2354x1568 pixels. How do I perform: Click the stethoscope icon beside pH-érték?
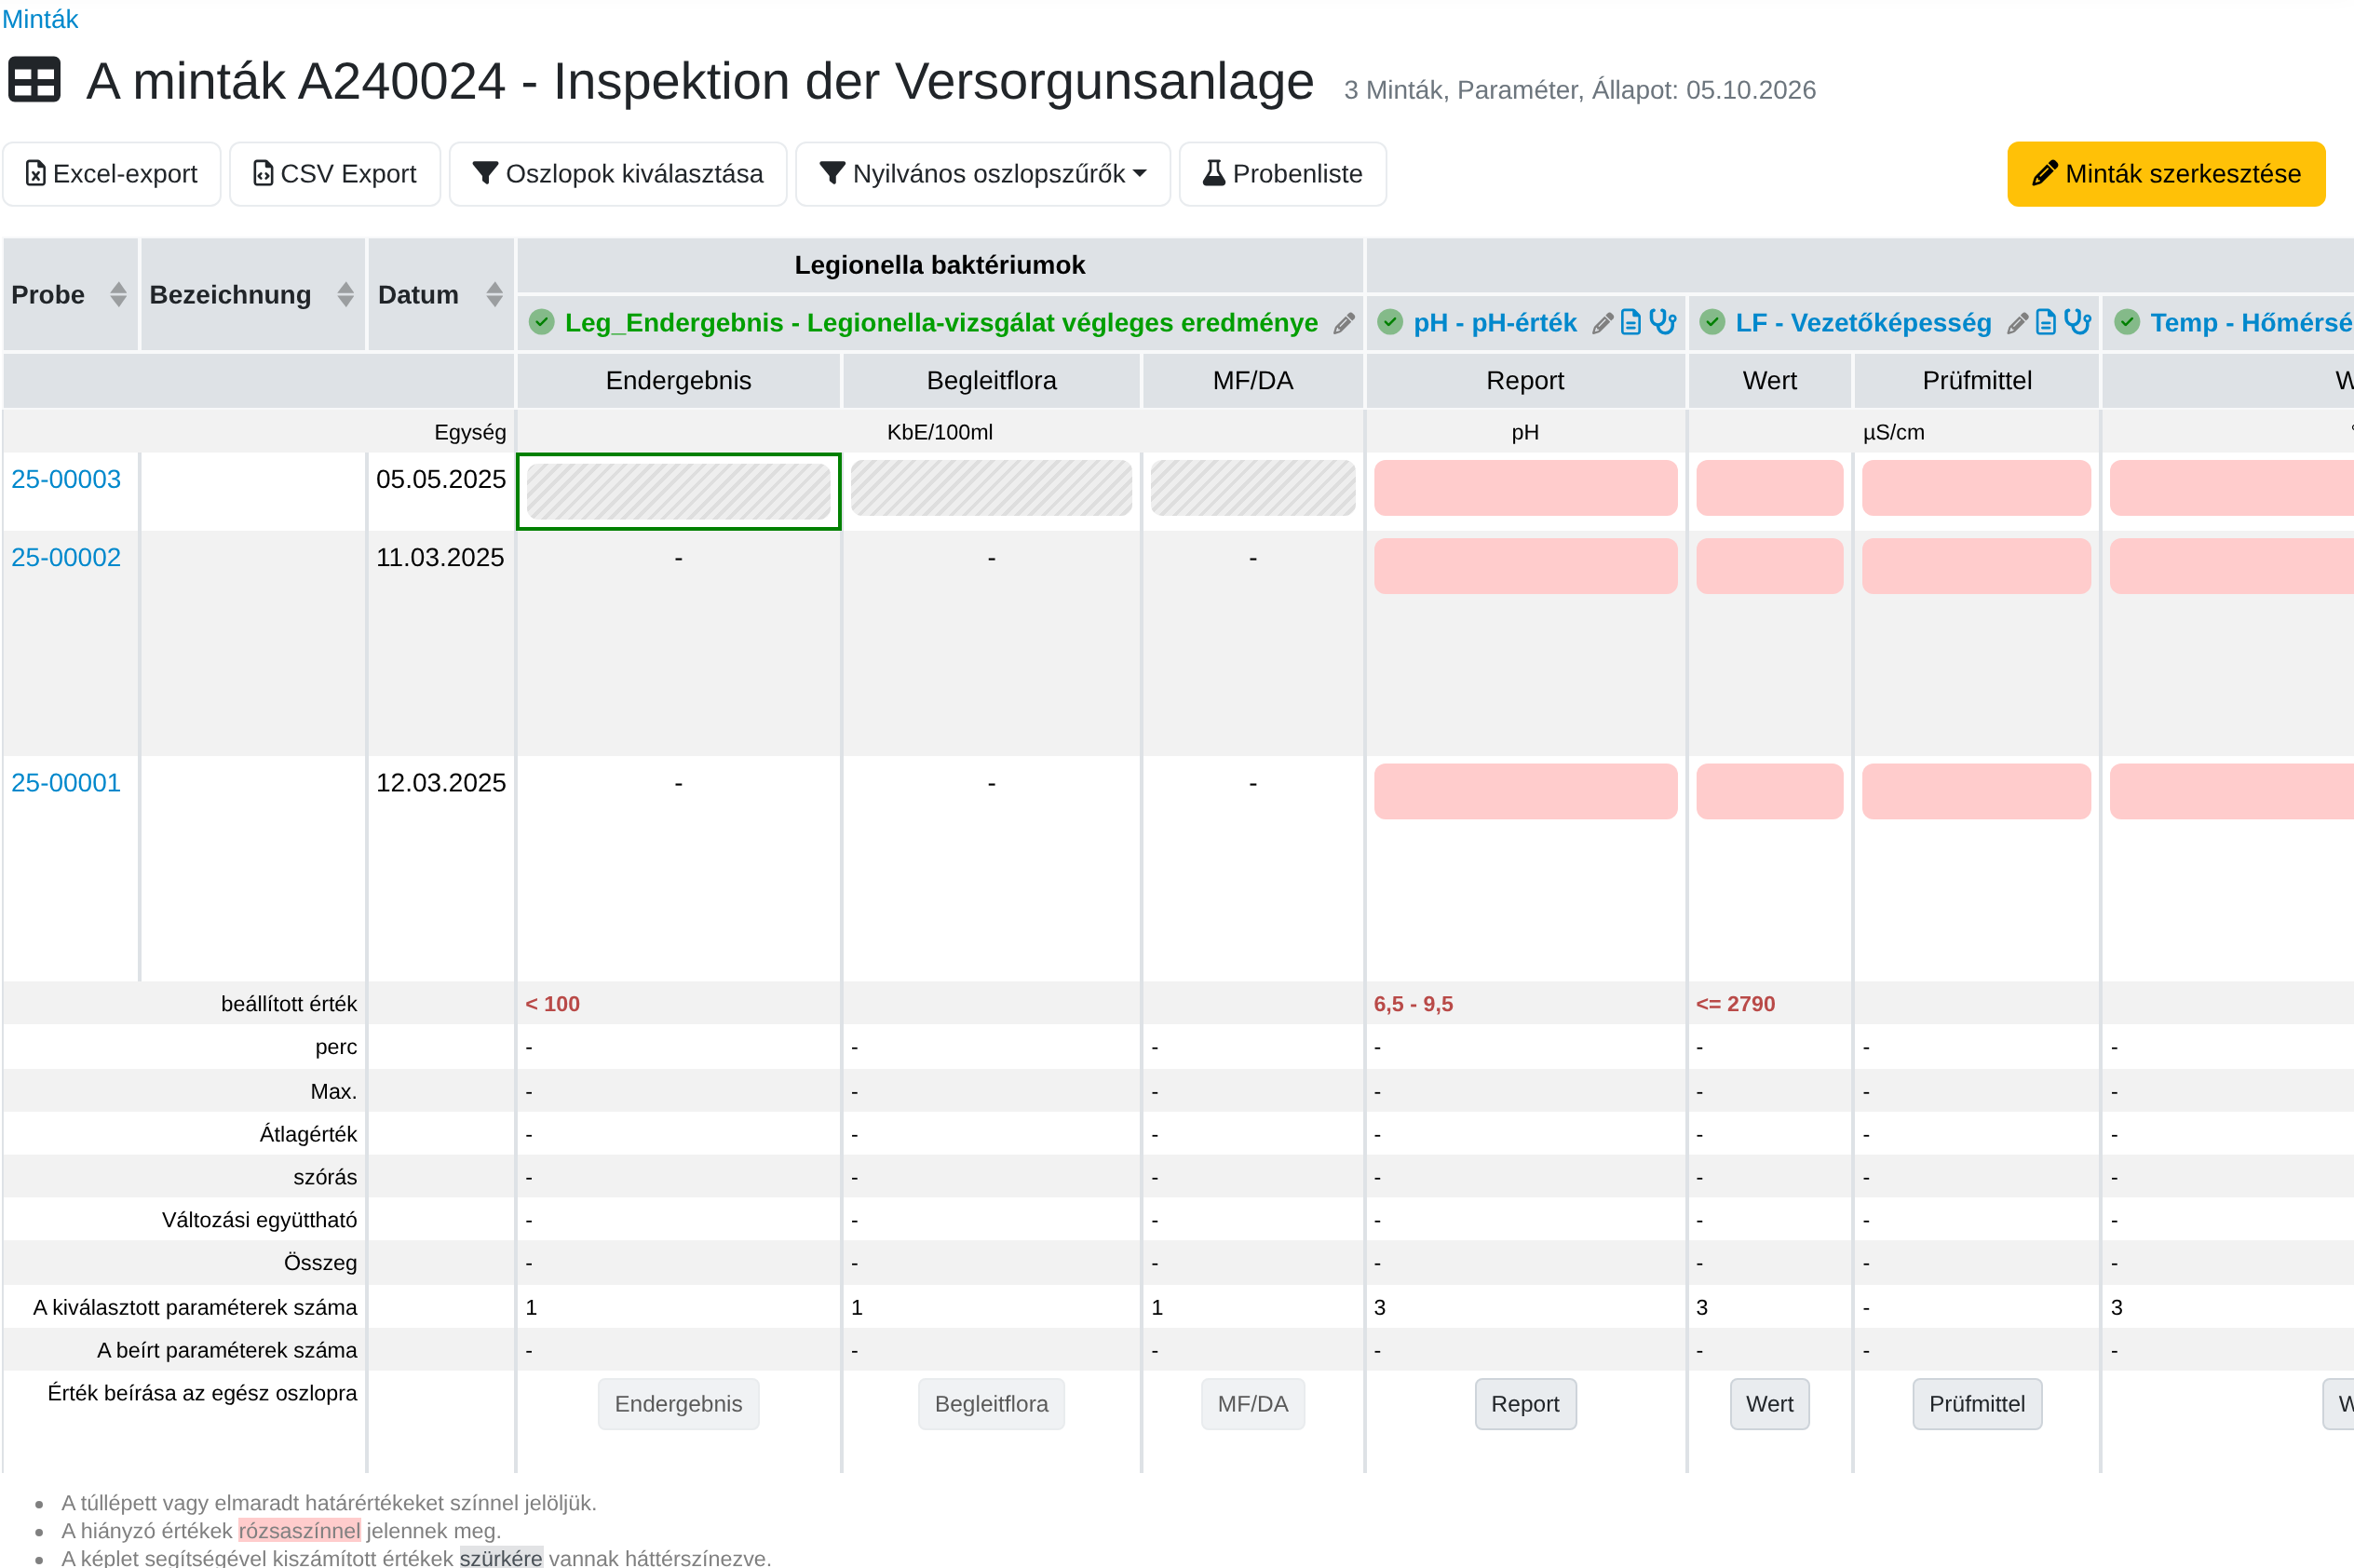[1663, 322]
